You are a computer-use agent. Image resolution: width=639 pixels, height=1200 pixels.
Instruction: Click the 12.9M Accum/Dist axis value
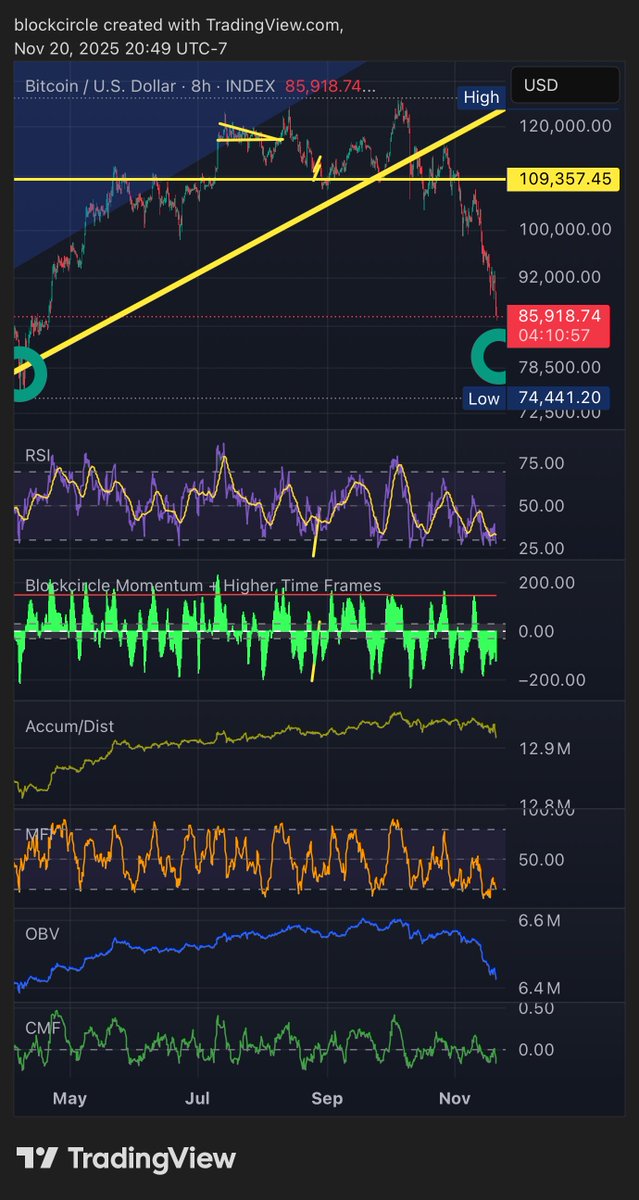point(544,749)
